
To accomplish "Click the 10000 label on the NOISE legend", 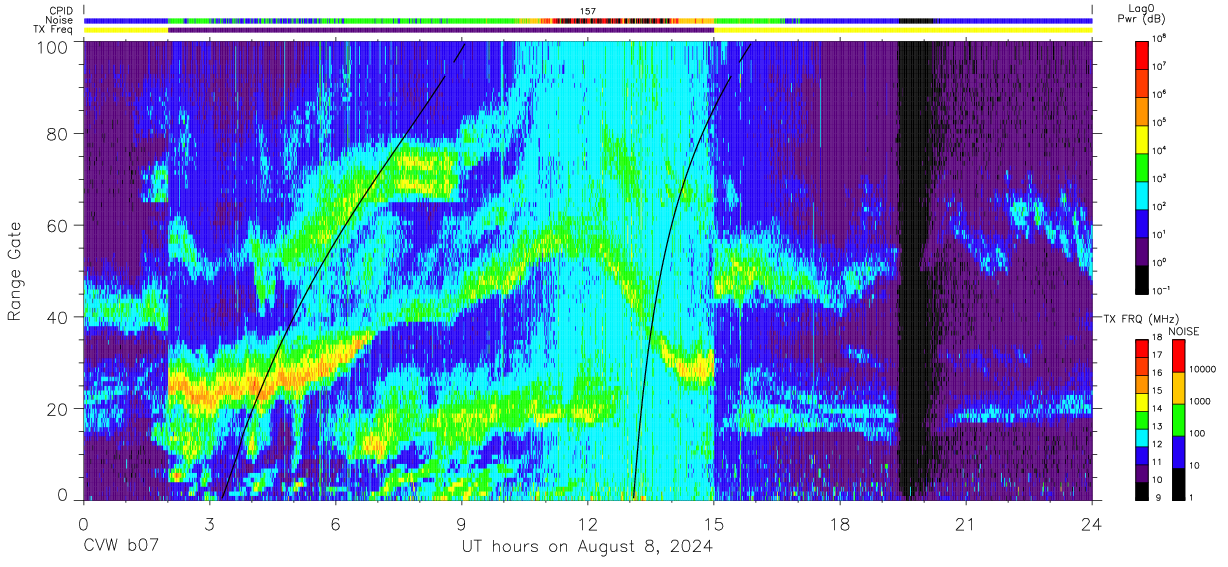I will click(1204, 369).
